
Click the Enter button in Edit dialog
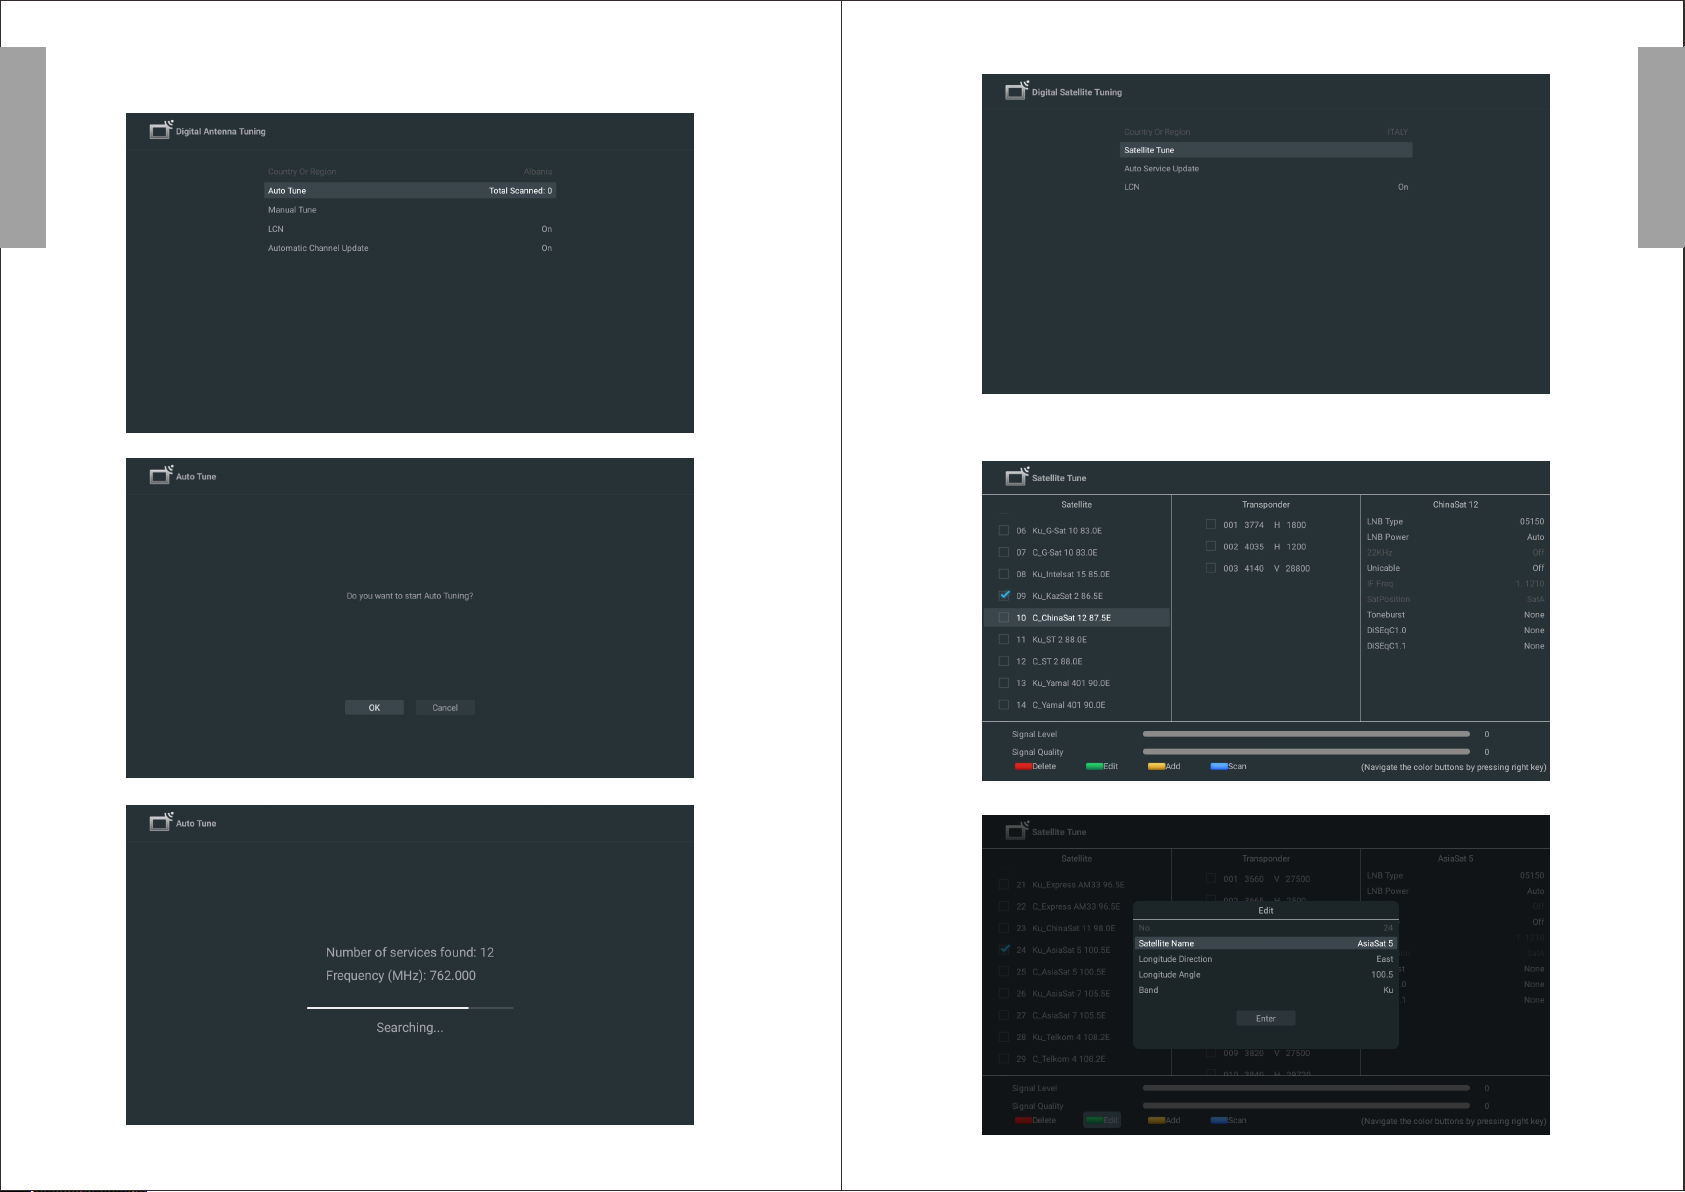click(x=1266, y=1018)
